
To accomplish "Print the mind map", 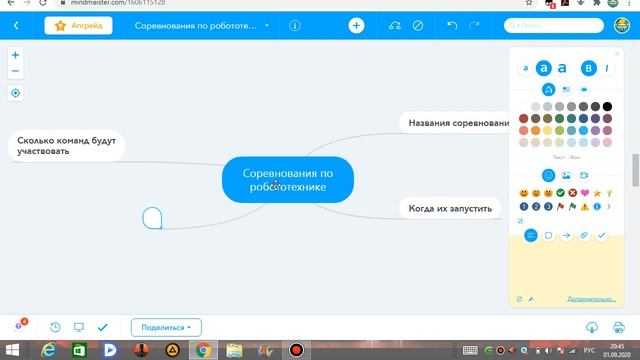I will [619, 327].
